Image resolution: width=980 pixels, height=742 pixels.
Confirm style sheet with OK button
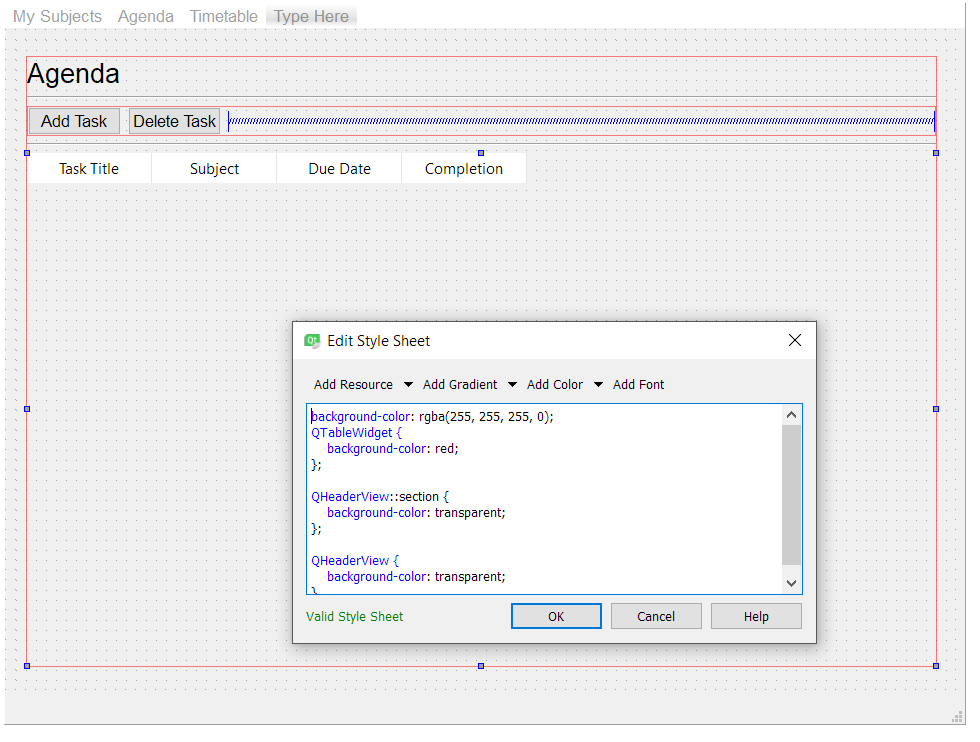[x=556, y=616]
